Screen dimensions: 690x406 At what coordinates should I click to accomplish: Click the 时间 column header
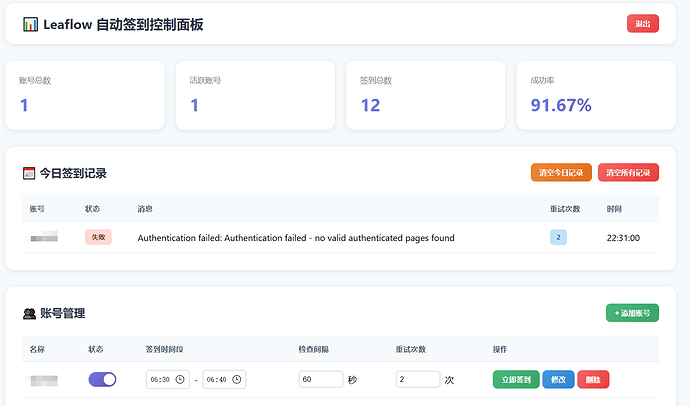pyautogui.click(x=614, y=209)
